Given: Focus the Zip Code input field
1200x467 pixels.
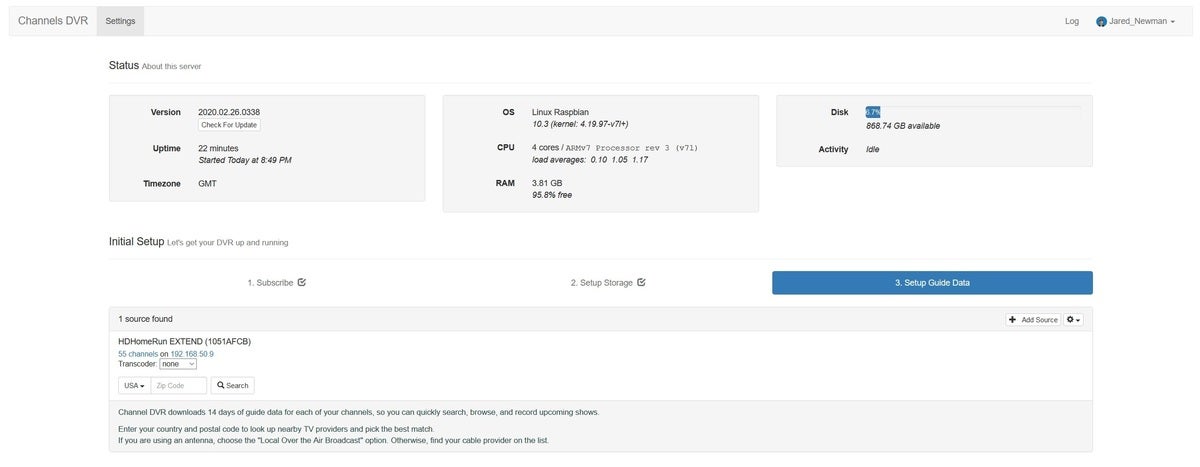Looking at the screenshot, I should 179,385.
